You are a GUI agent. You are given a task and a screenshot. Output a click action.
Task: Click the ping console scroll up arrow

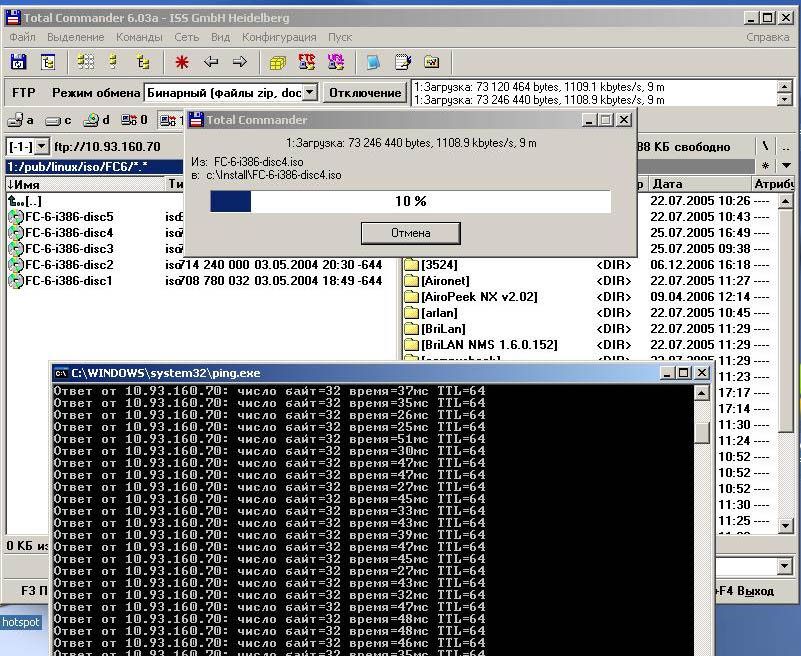[x=702, y=393]
